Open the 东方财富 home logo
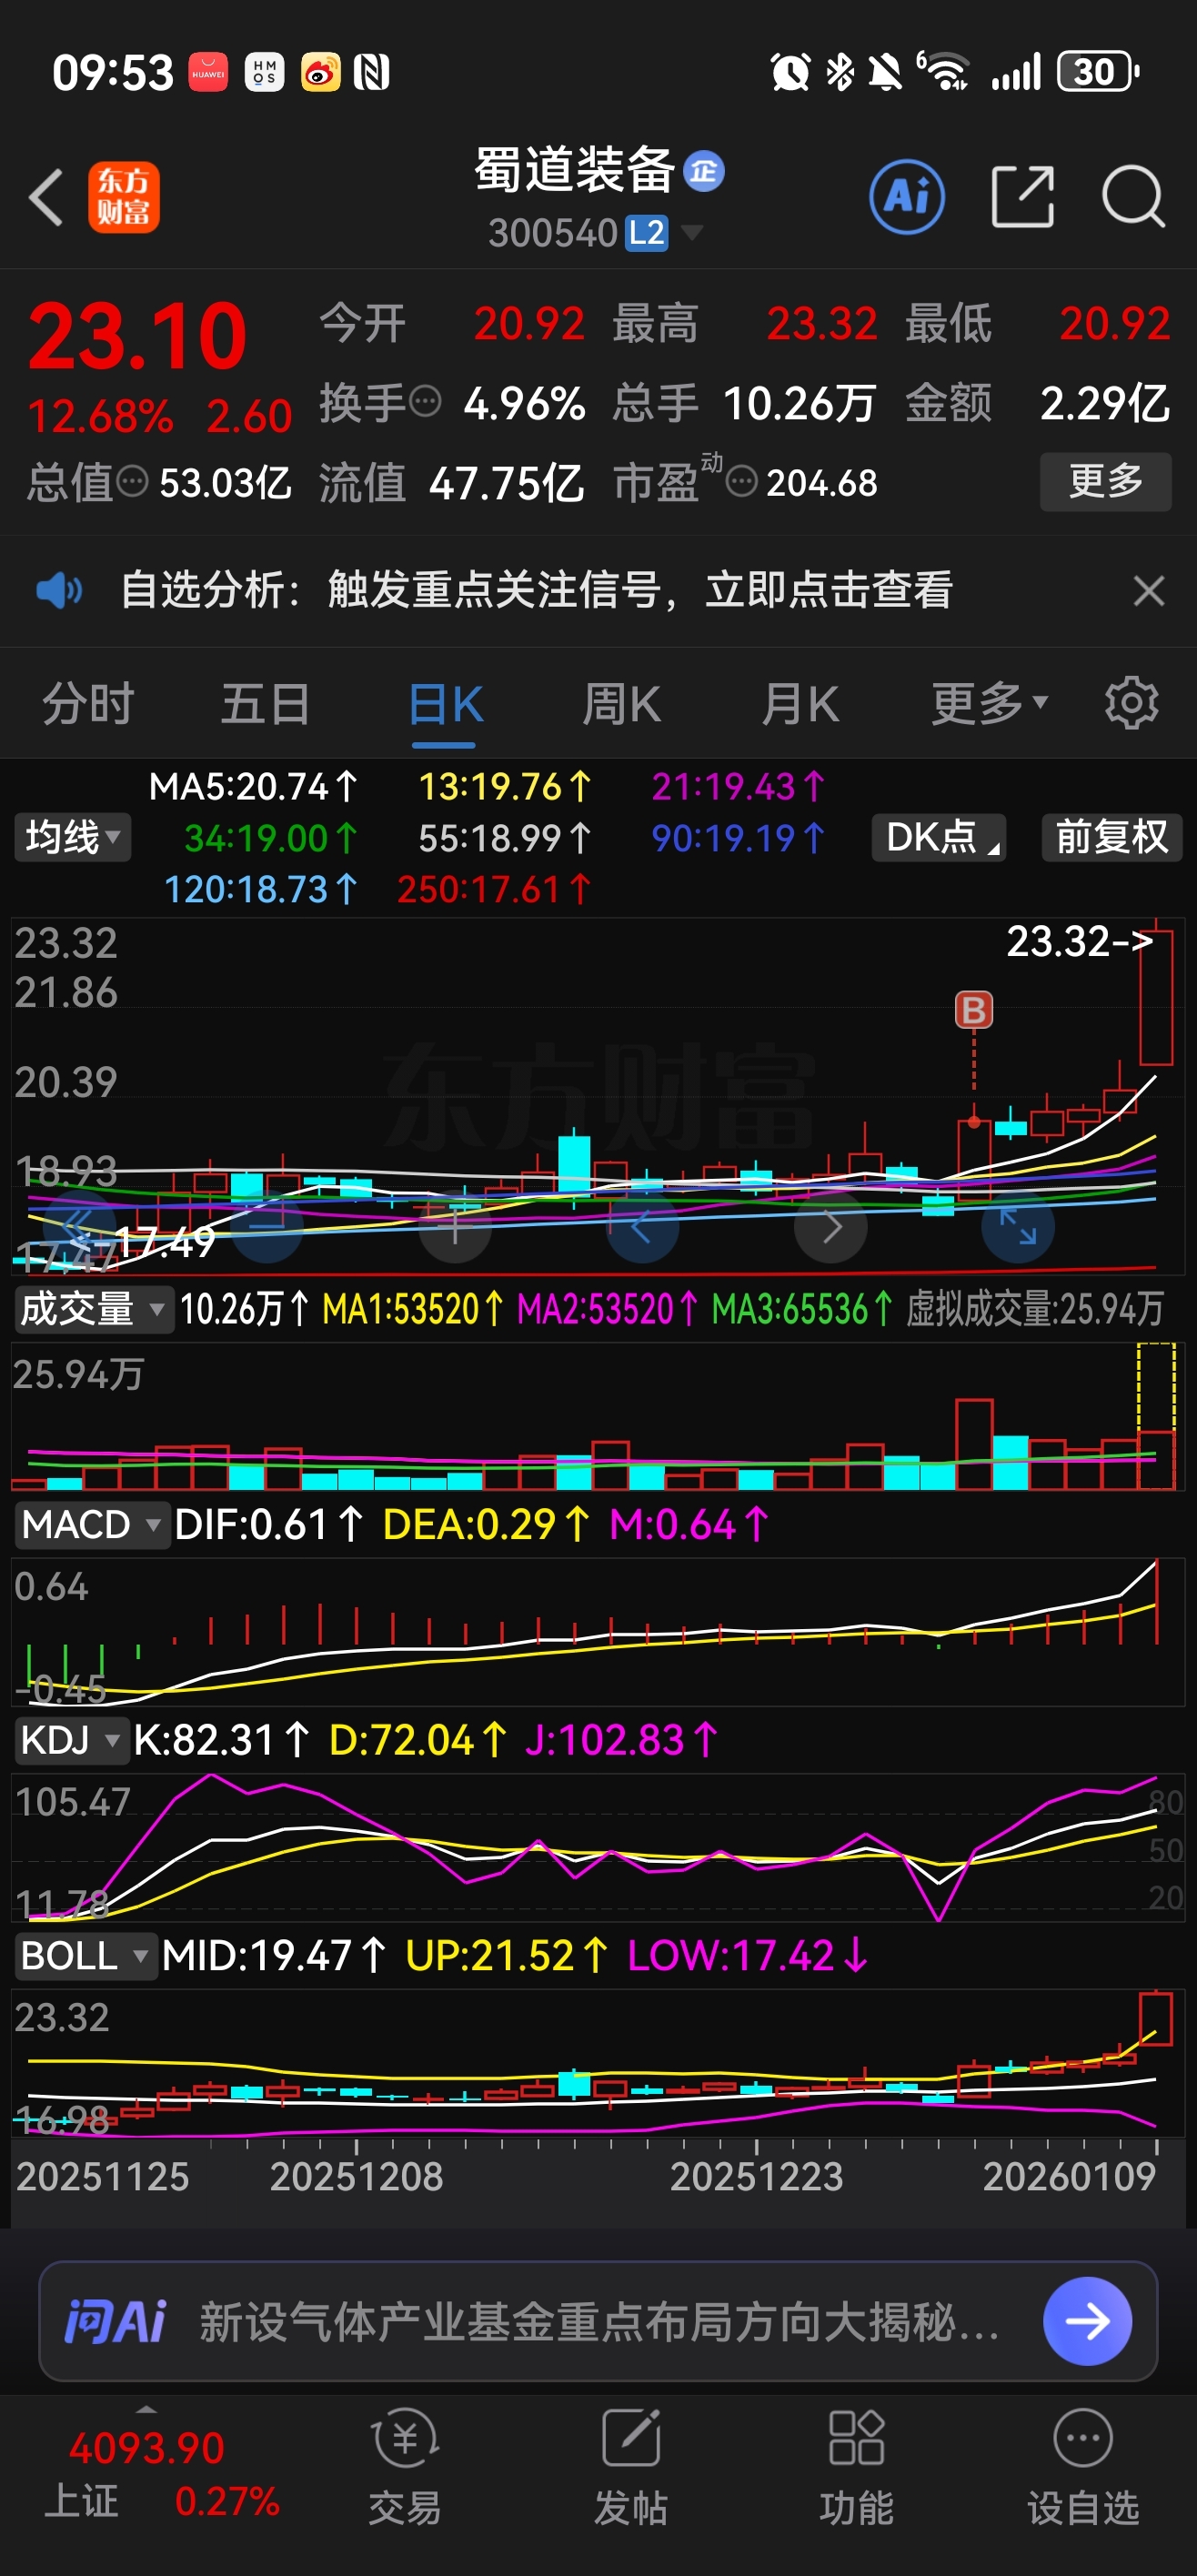The width and height of the screenshot is (1197, 2576). [x=123, y=197]
